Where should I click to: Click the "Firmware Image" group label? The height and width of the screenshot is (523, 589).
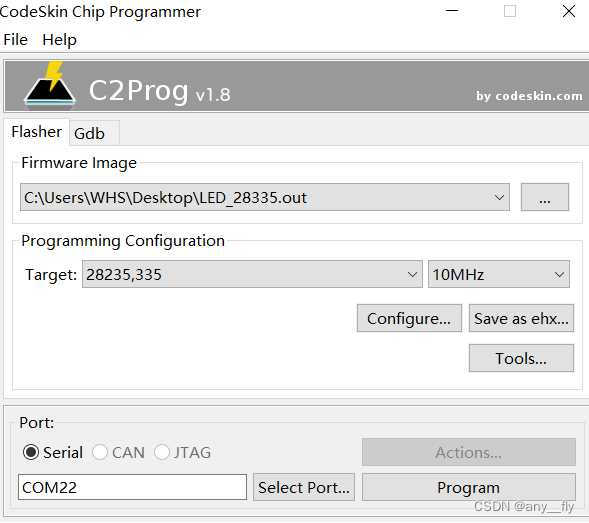[x=79, y=163]
